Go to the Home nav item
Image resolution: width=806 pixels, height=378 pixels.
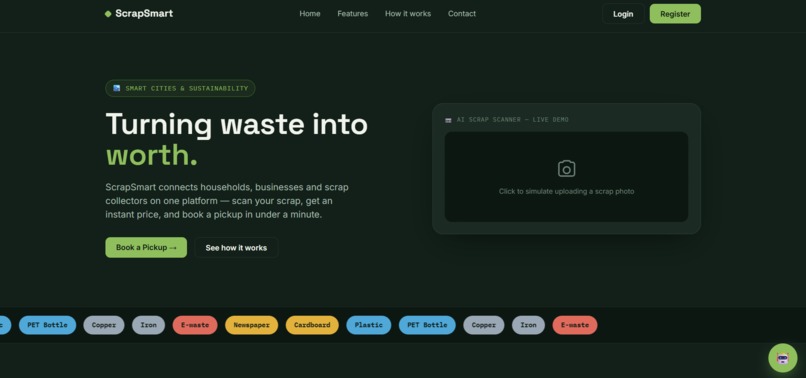(x=310, y=14)
